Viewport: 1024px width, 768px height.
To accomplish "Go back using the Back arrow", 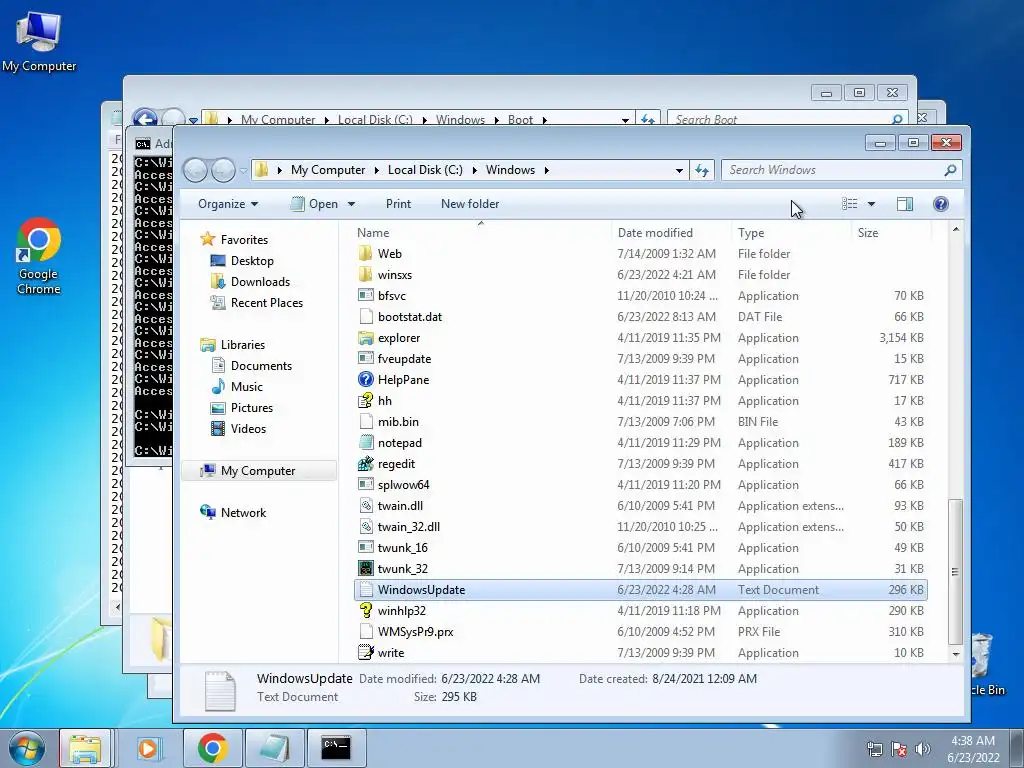I will point(195,170).
